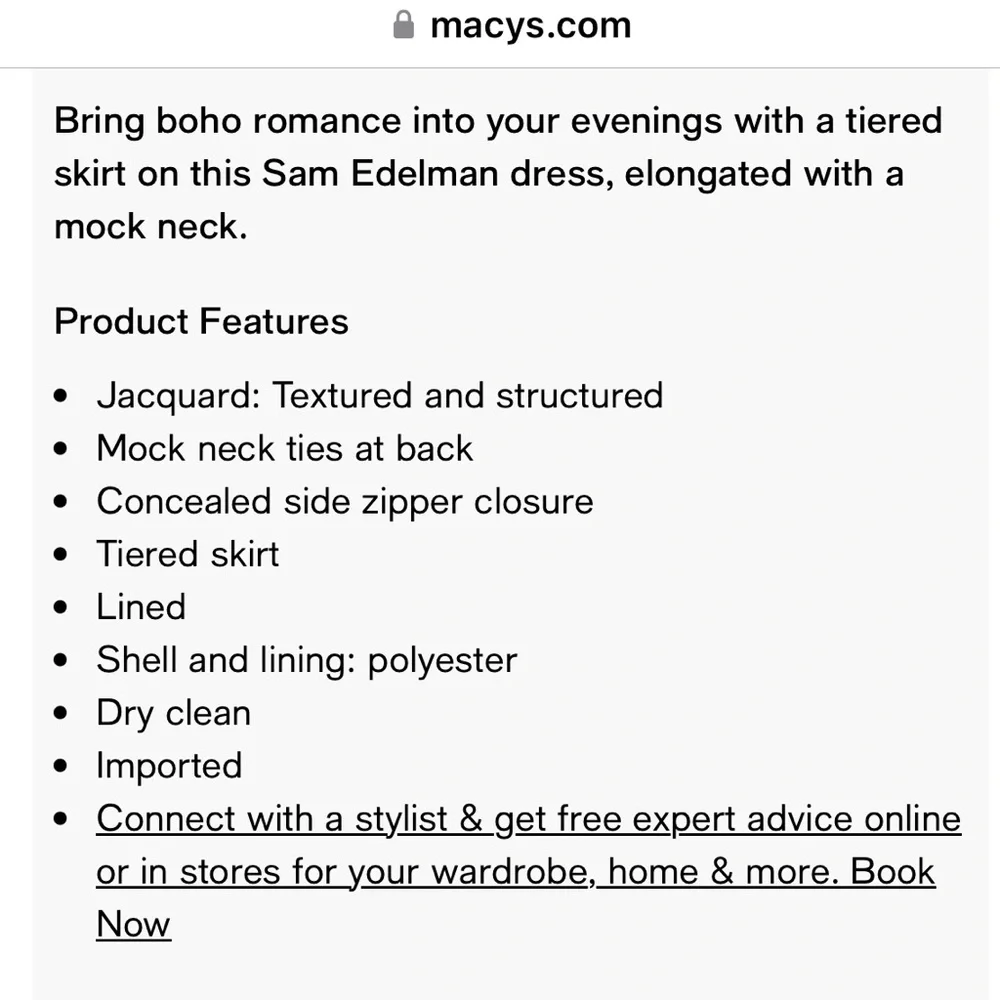This screenshot has width=1000, height=1000.
Task: Click the Jacquard: Textured and structured text
Action: coord(380,395)
